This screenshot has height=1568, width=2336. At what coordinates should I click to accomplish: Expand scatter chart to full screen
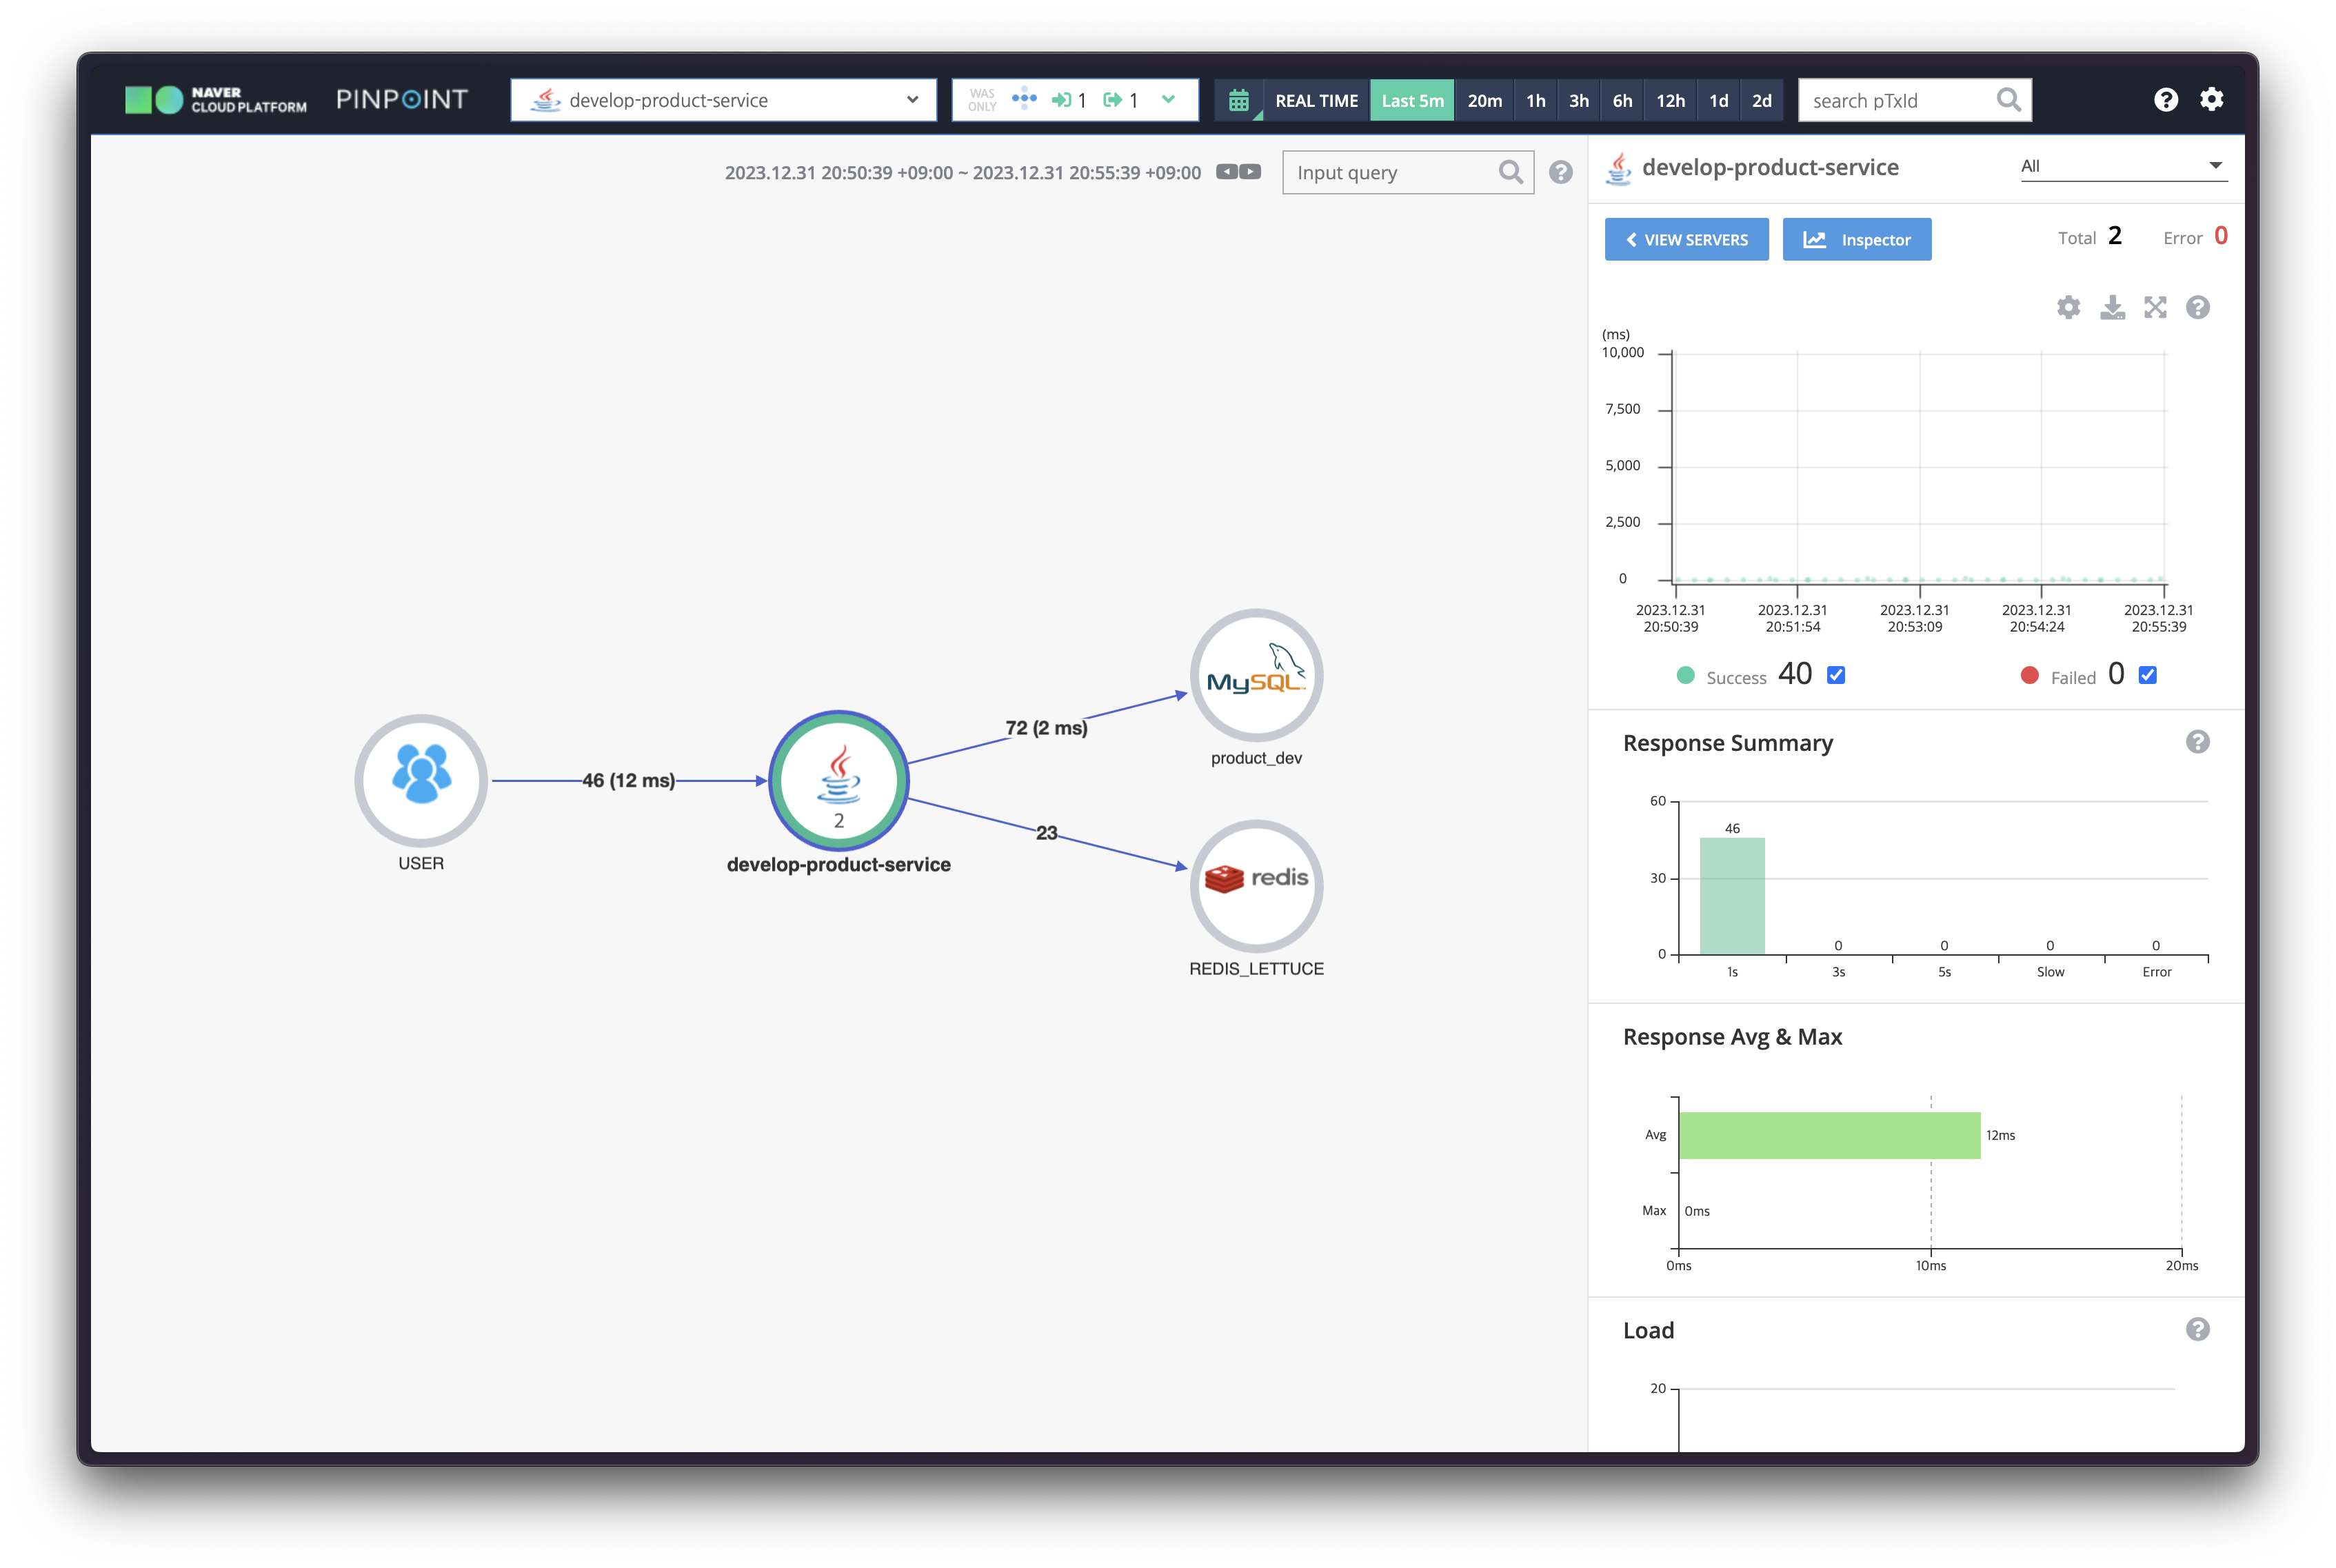(x=2155, y=307)
